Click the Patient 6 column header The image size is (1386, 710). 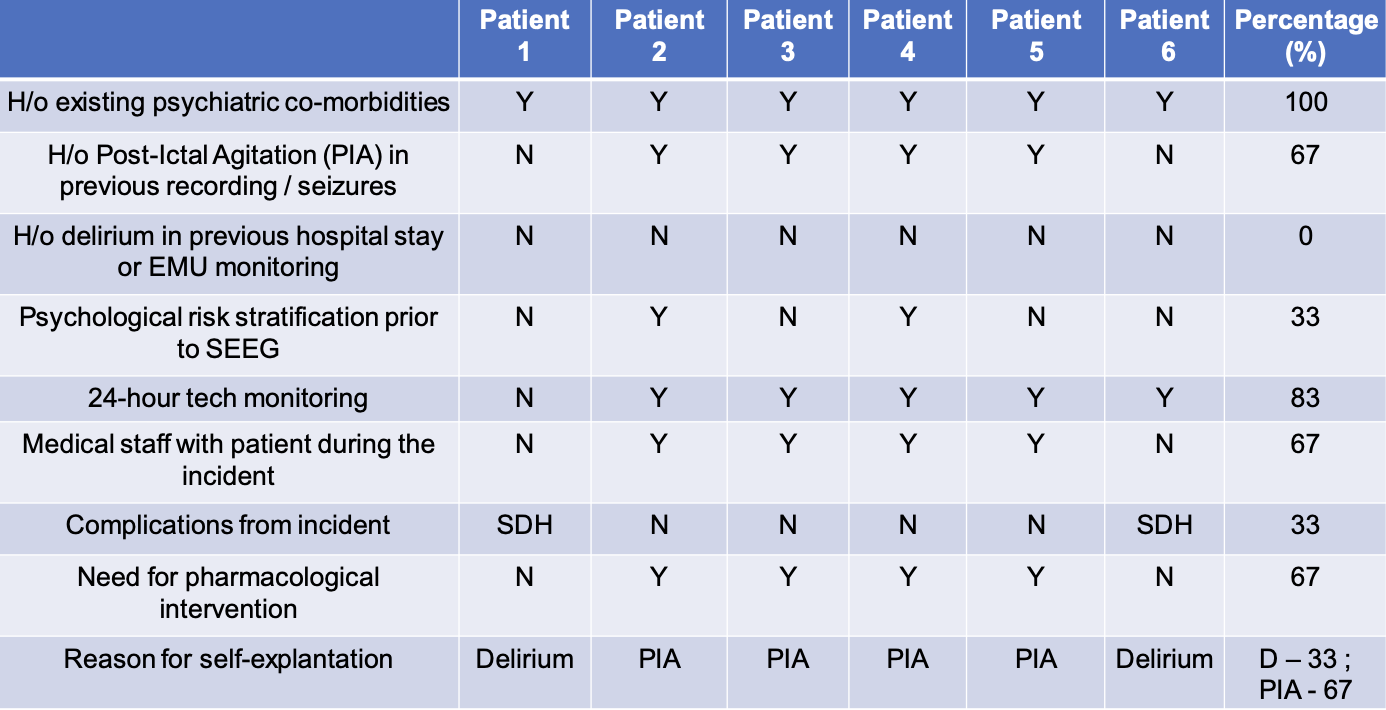pos(1164,36)
